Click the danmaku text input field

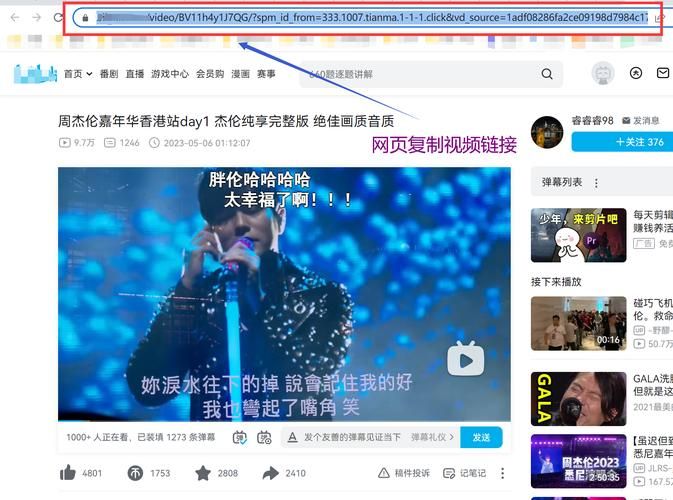[x=352, y=437]
